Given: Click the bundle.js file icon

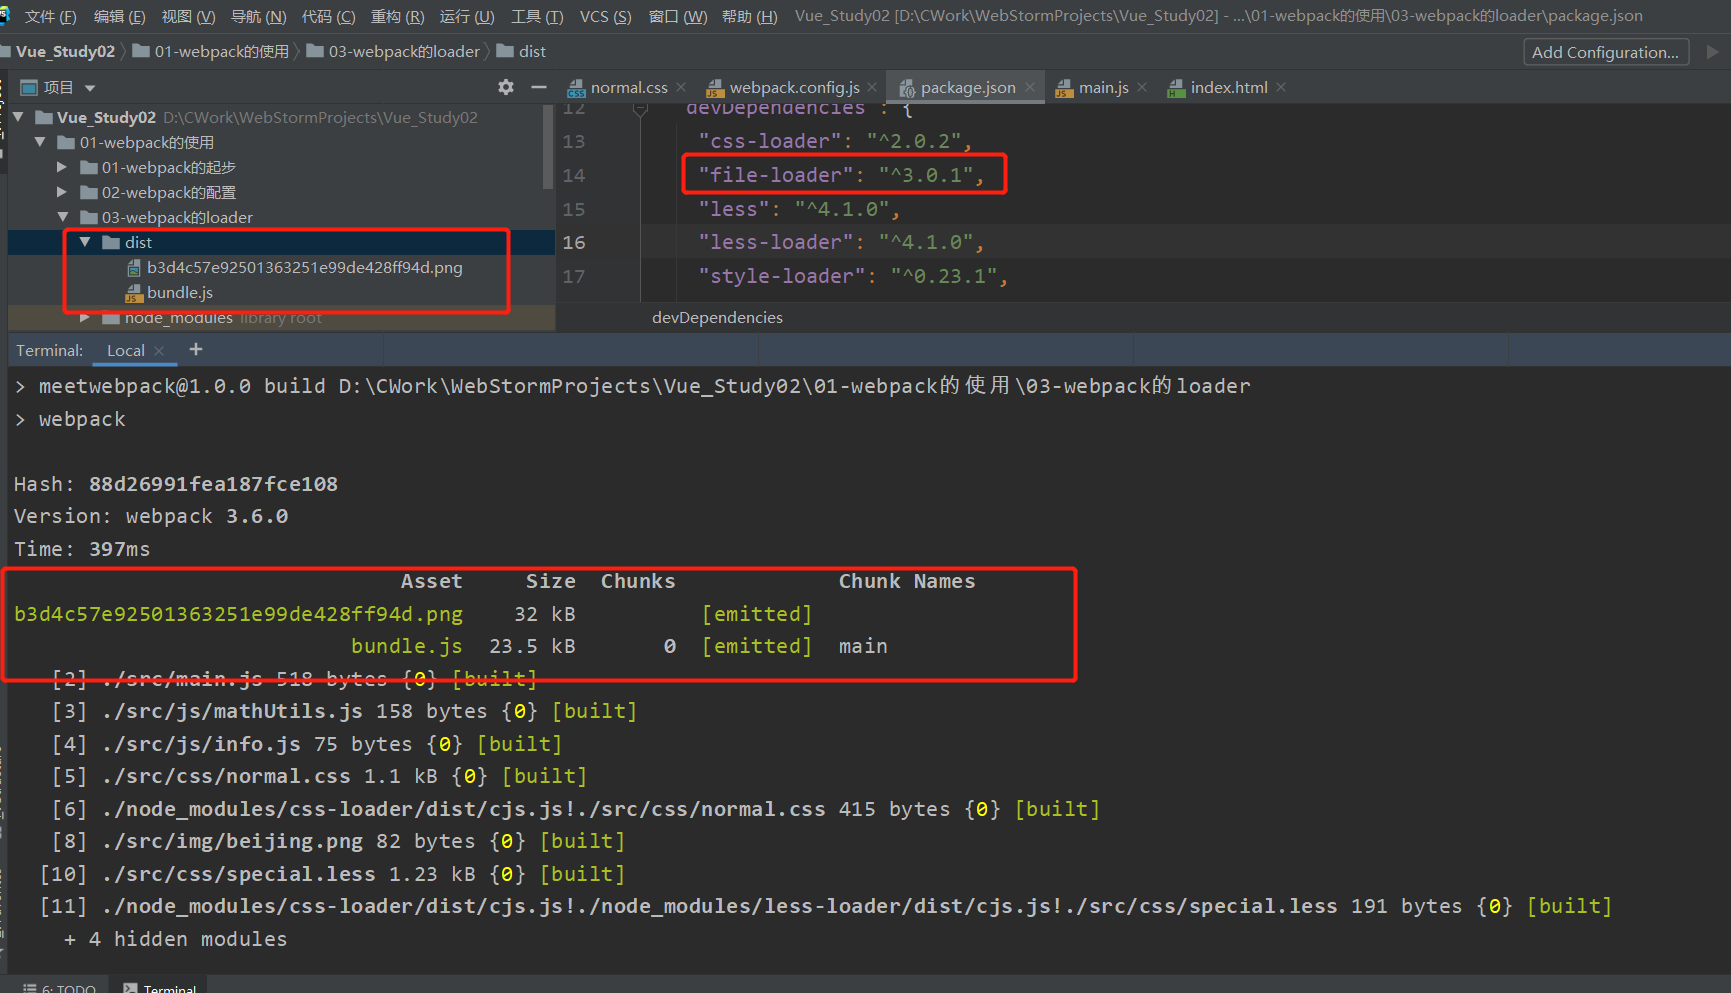Looking at the screenshot, I should tap(134, 293).
